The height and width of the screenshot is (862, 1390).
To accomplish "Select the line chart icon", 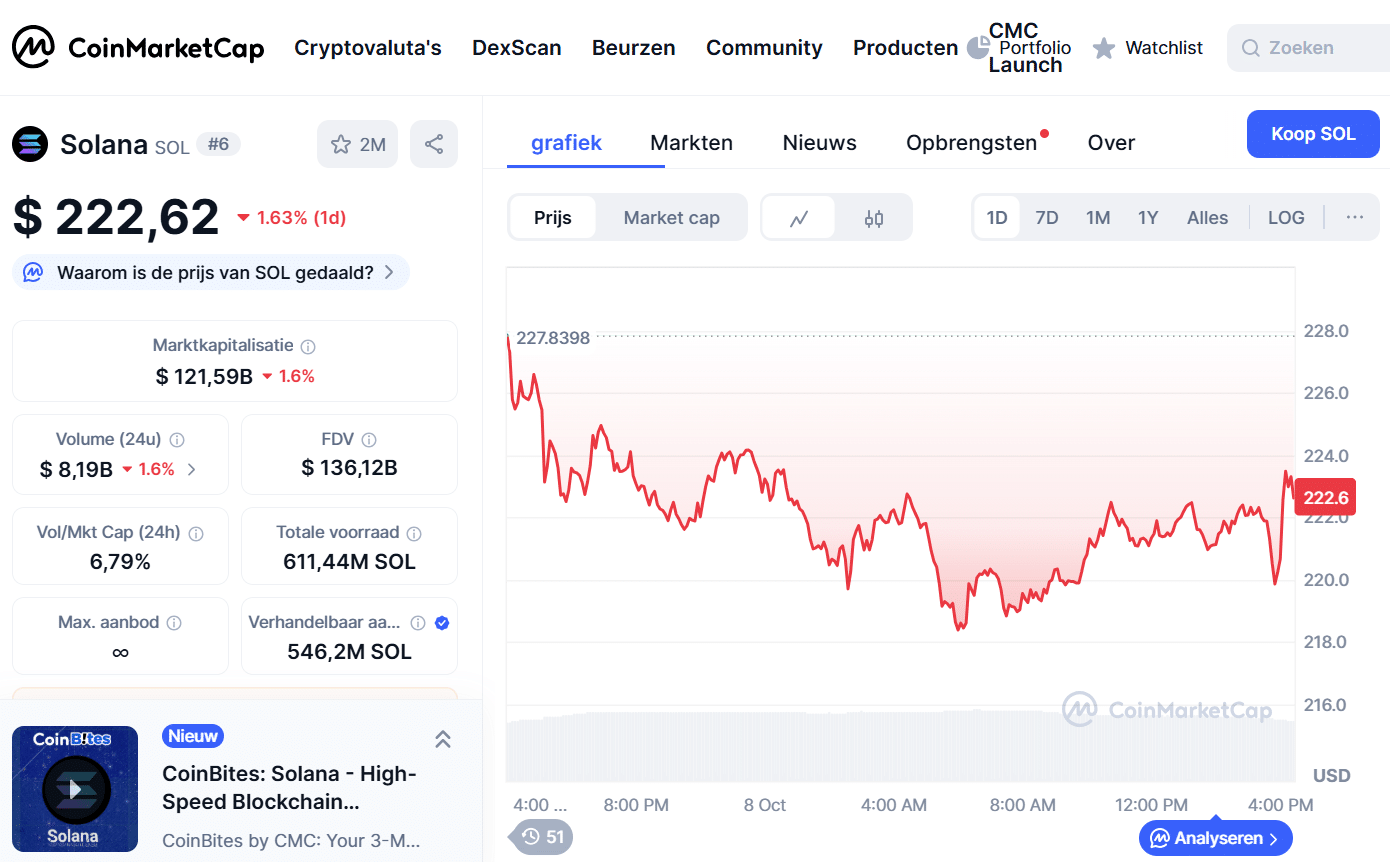I will (x=798, y=218).
